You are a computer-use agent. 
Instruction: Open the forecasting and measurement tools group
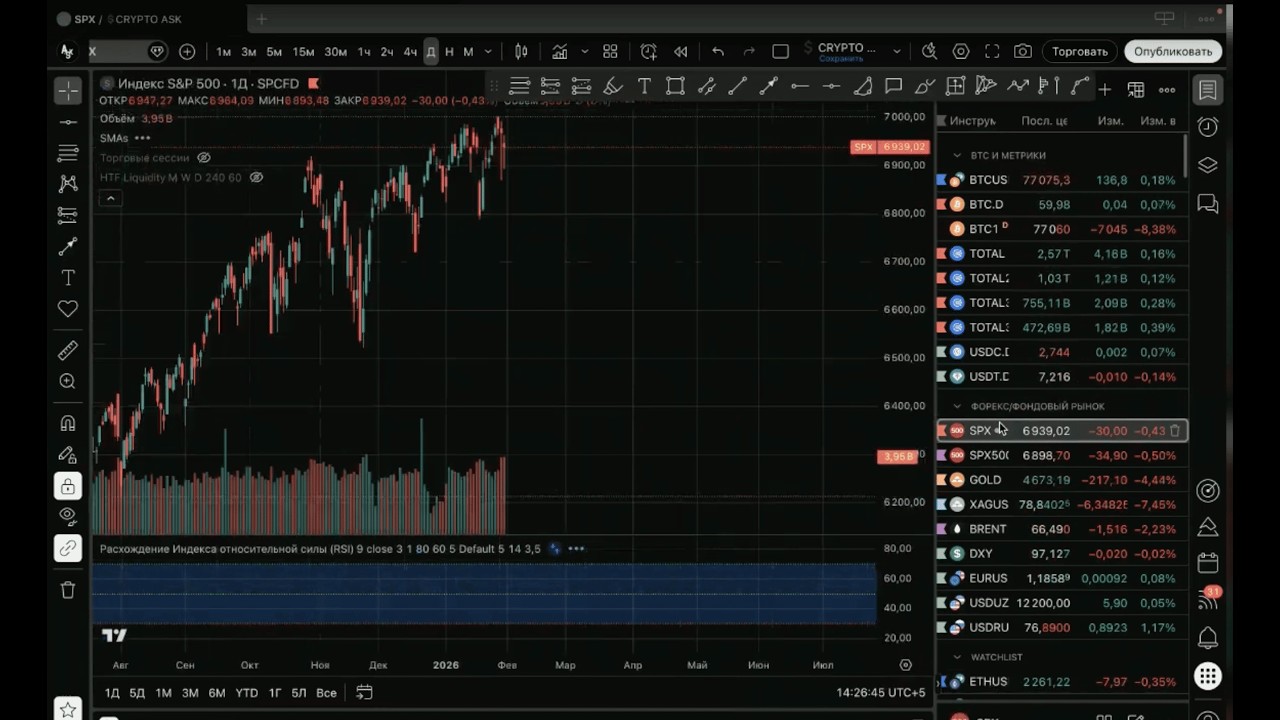(x=68, y=215)
